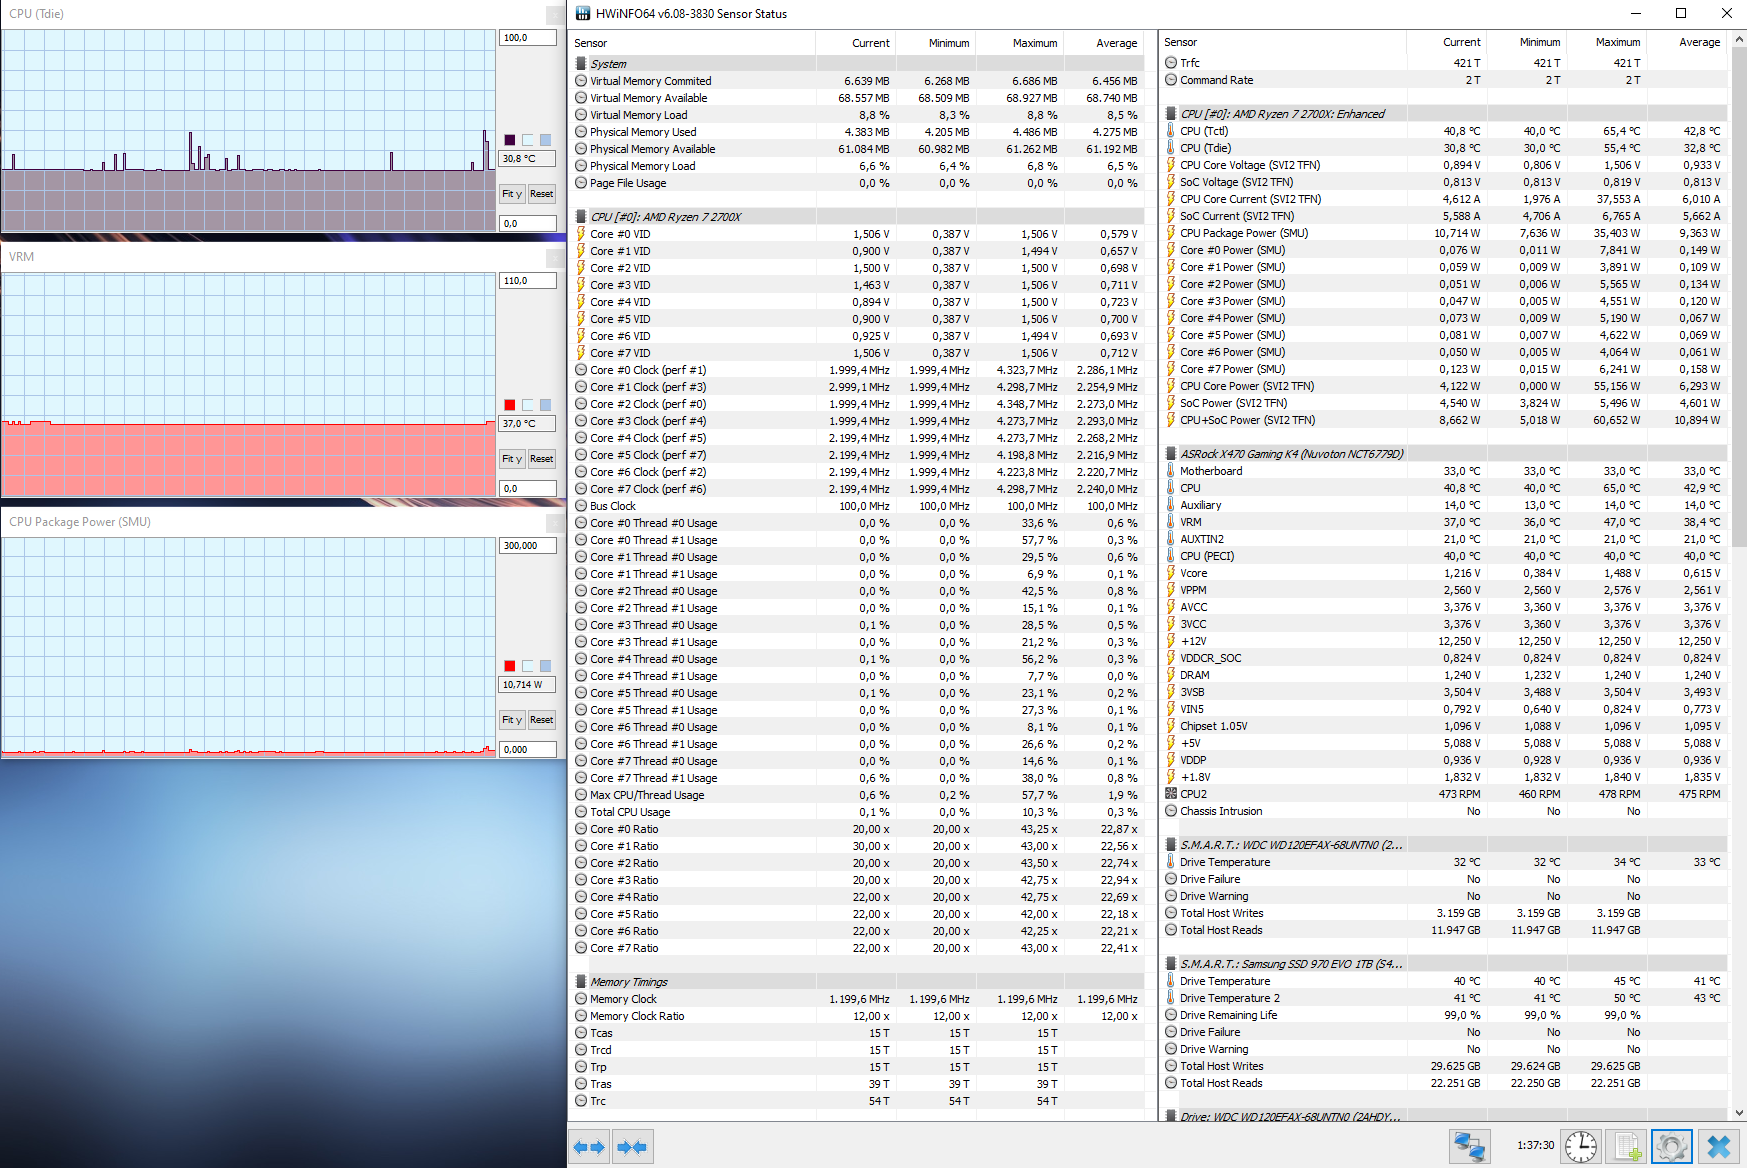1747x1168 pixels.
Task: Click the Samsung SSD 970 EVO group icon
Action: [x=1171, y=964]
